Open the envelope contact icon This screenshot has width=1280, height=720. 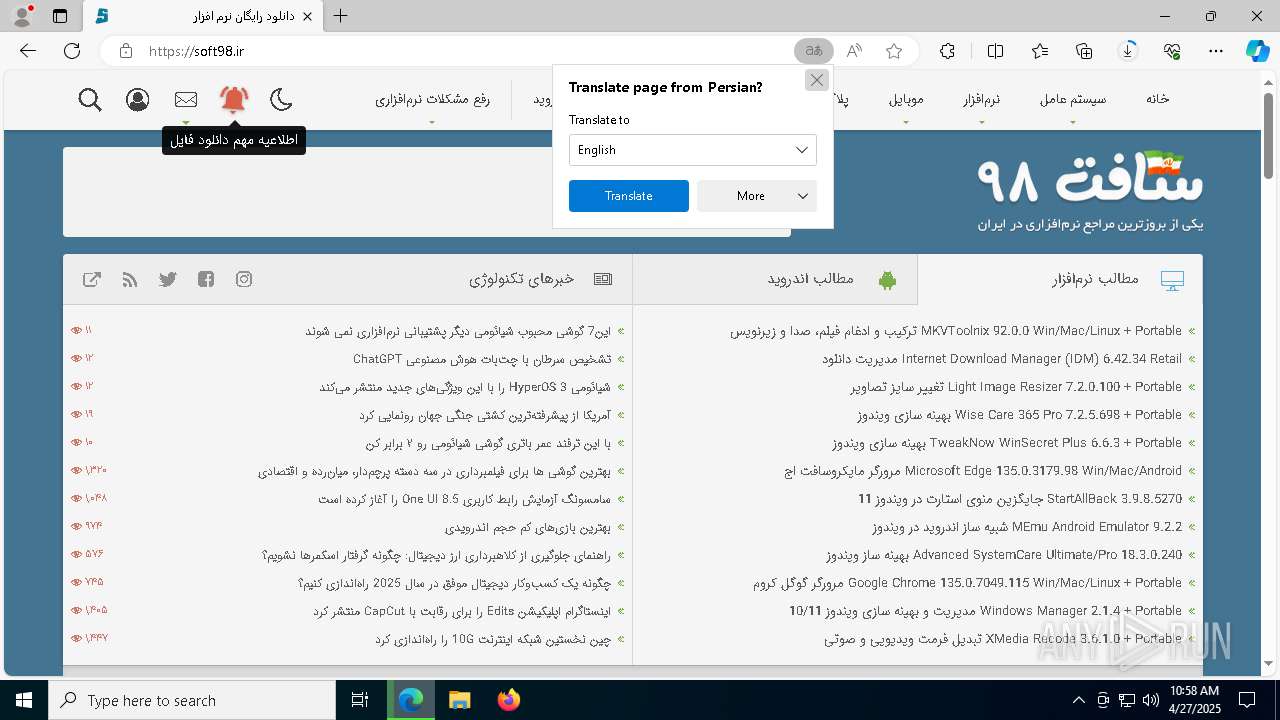pyautogui.click(x=186, y=99)
